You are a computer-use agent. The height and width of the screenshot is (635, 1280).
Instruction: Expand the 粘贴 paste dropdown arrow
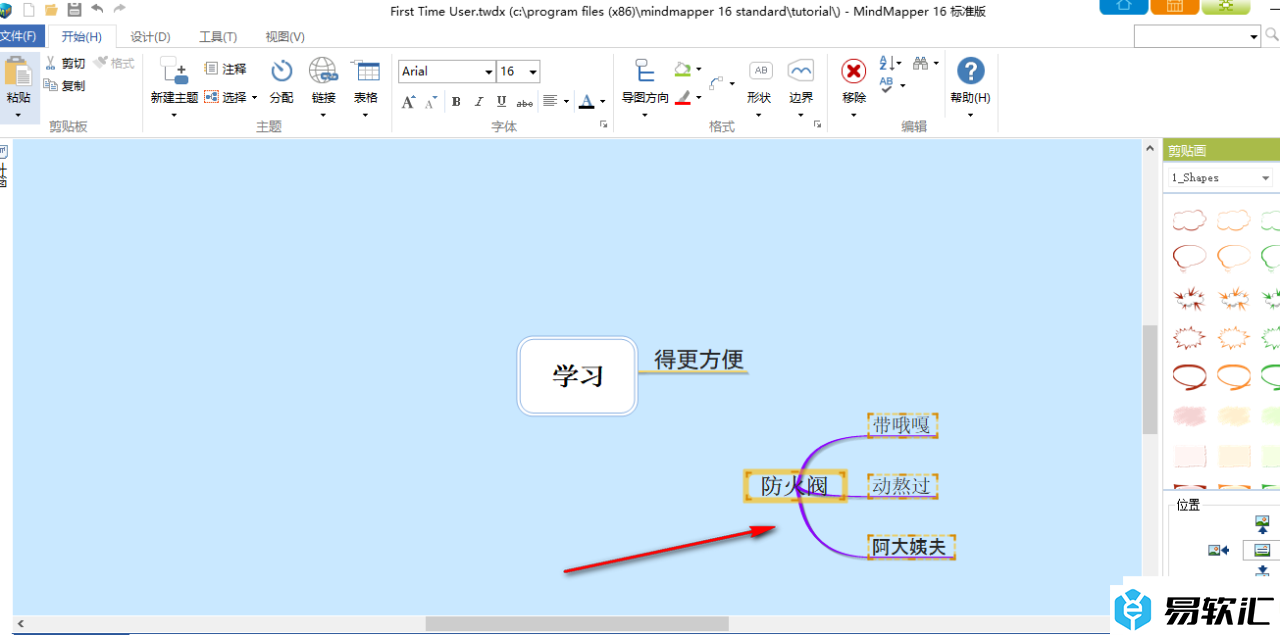click(x=18, y=114)
